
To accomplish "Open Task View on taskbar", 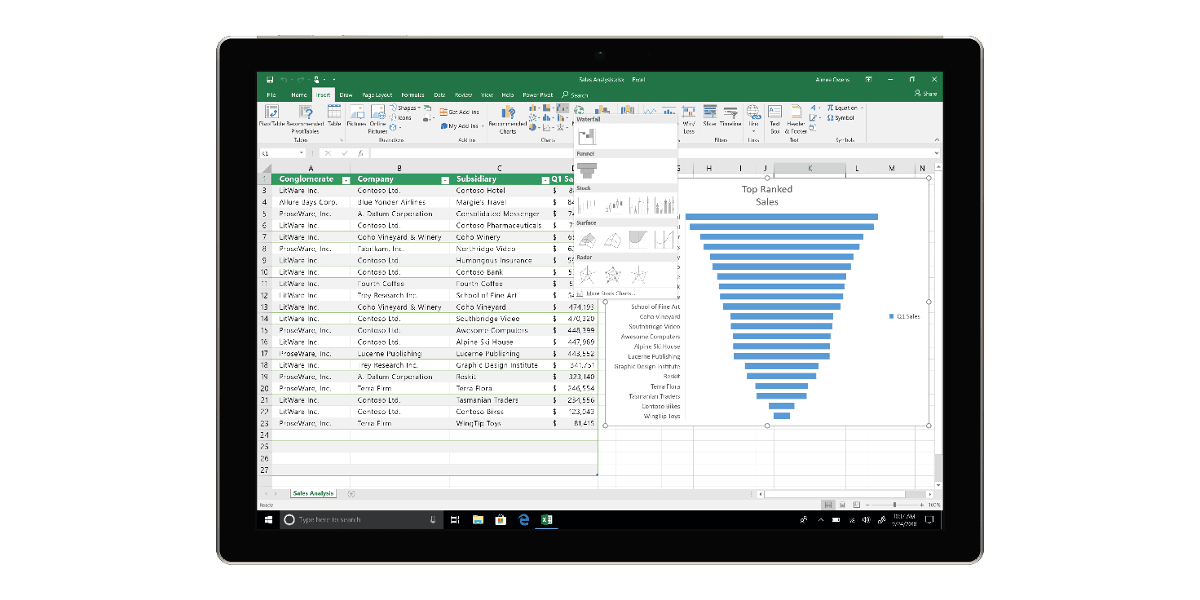I will pyautogui.click(x=455, y=520).
